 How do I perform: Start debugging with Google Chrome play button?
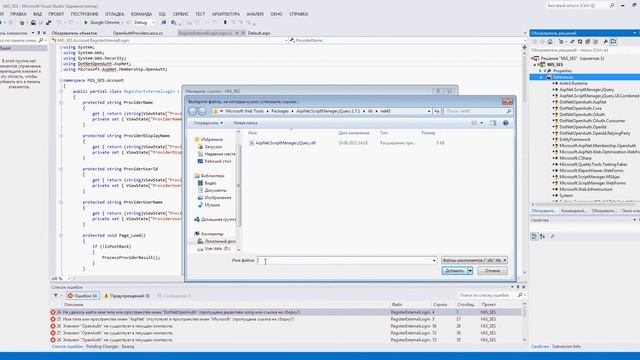pos(102,22)
